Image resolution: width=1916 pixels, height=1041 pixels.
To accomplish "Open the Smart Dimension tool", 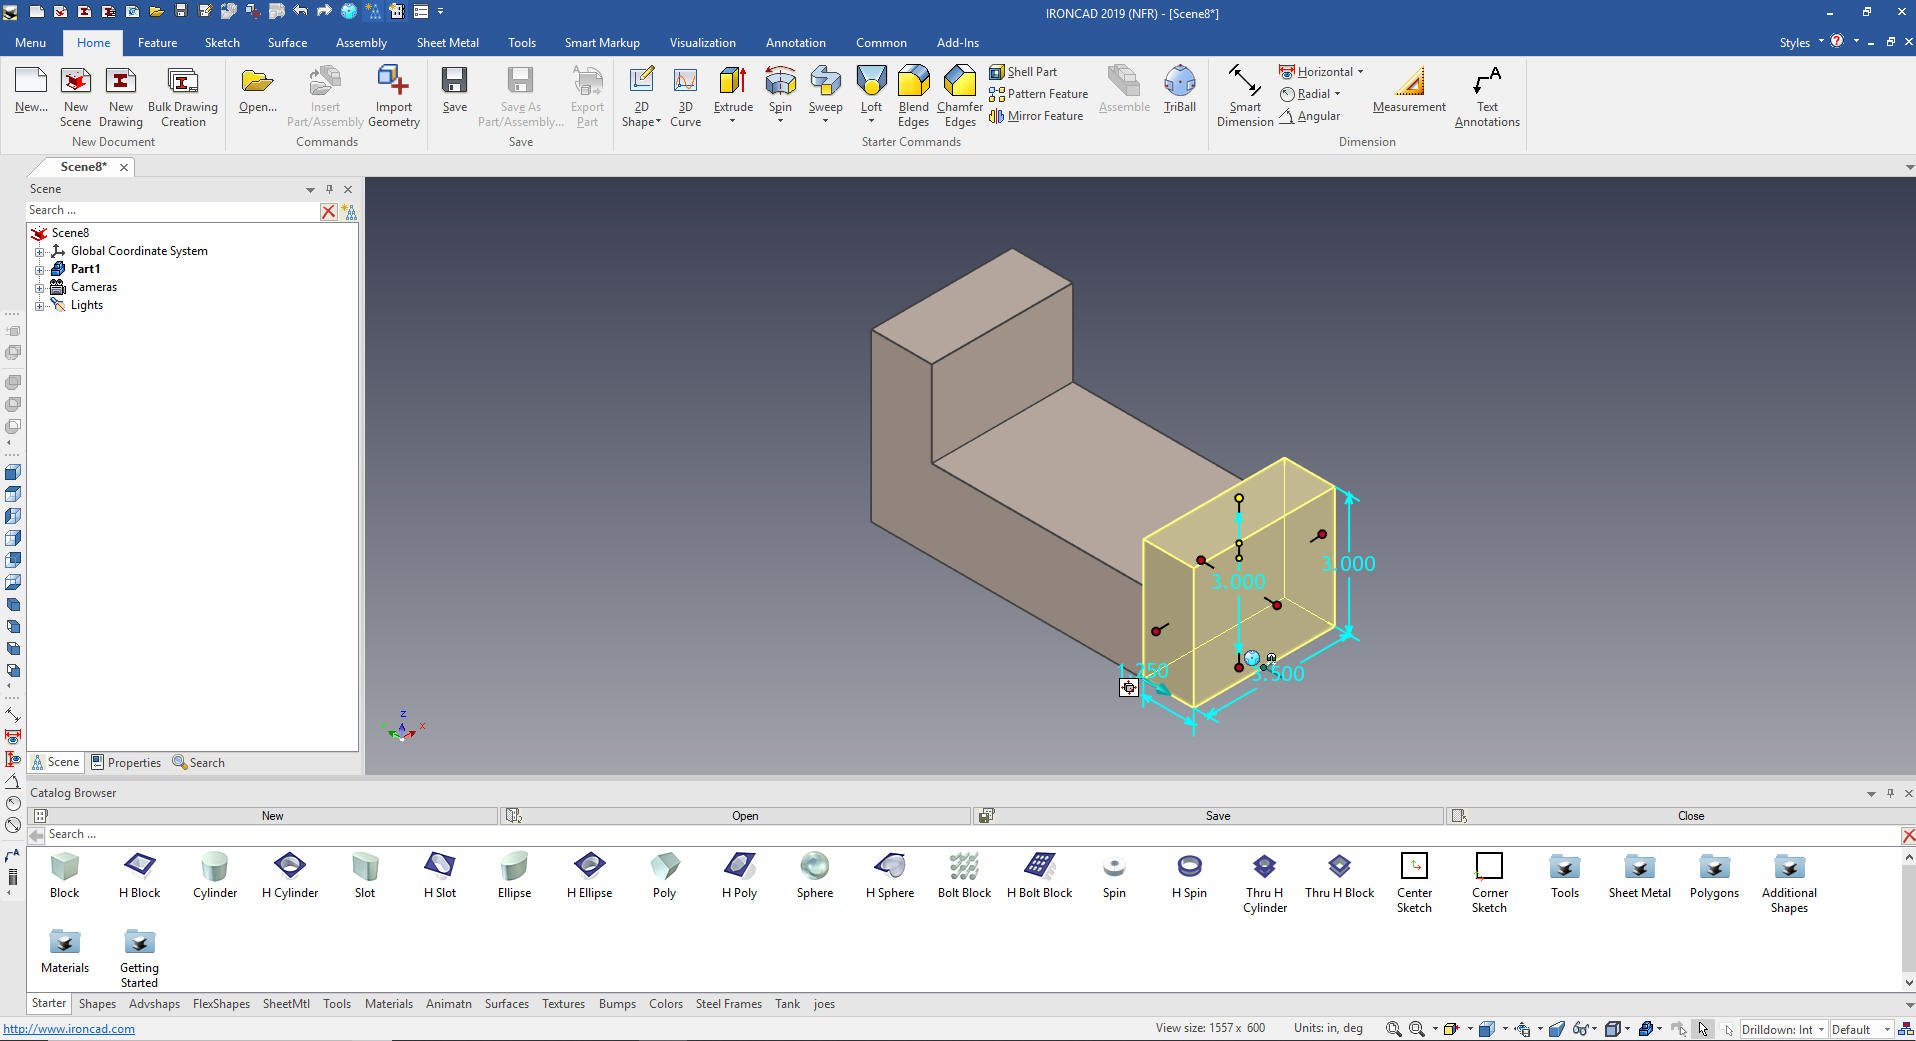I will pyautogui.click(x=1244, y=82).
